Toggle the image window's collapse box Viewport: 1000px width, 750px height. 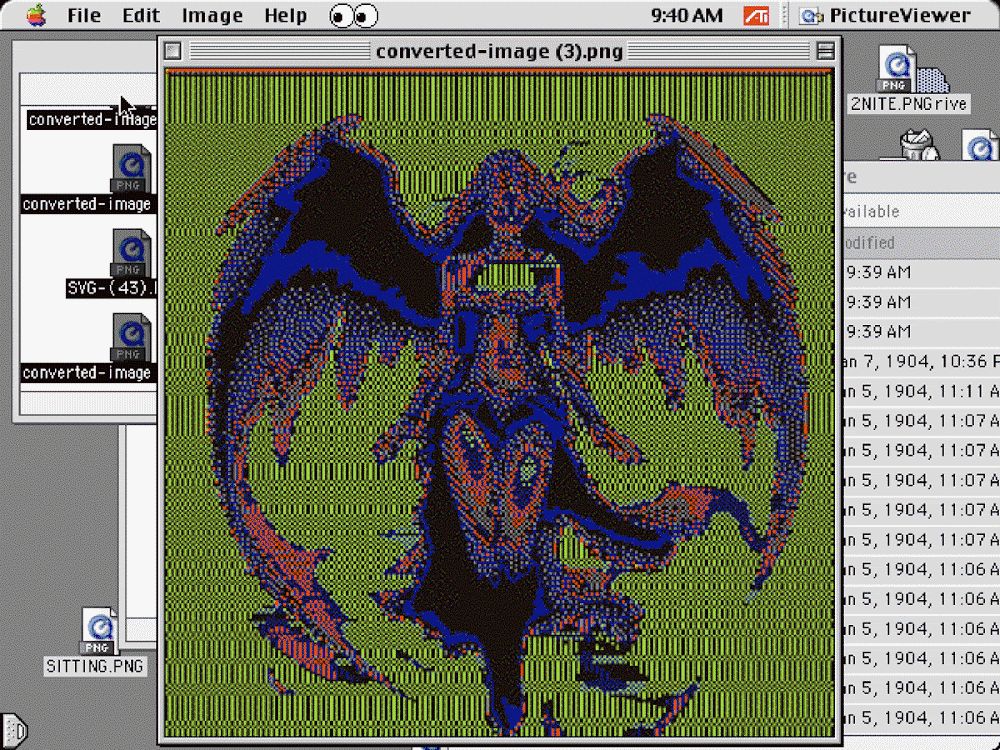pyautogui.click(x=825, y=51)
